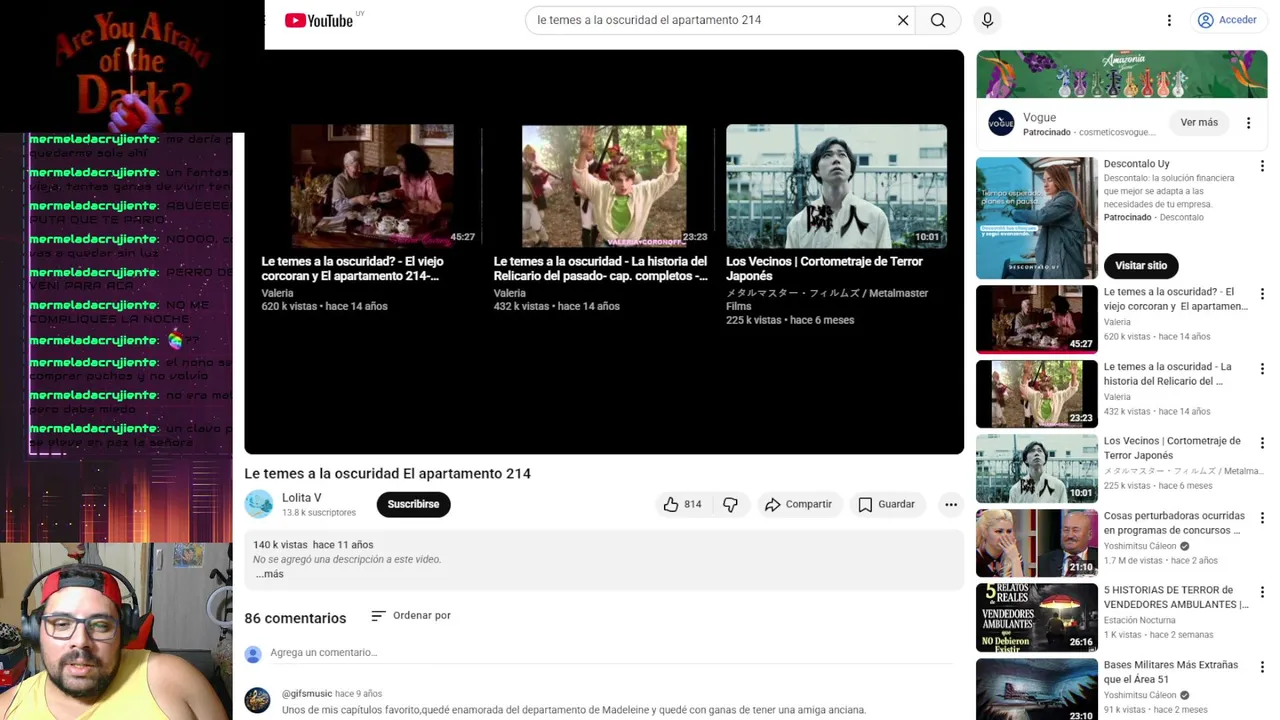The image size is (1280, 720).
Task: Open Lolita V channel avatar
Action: click(259, 504)
